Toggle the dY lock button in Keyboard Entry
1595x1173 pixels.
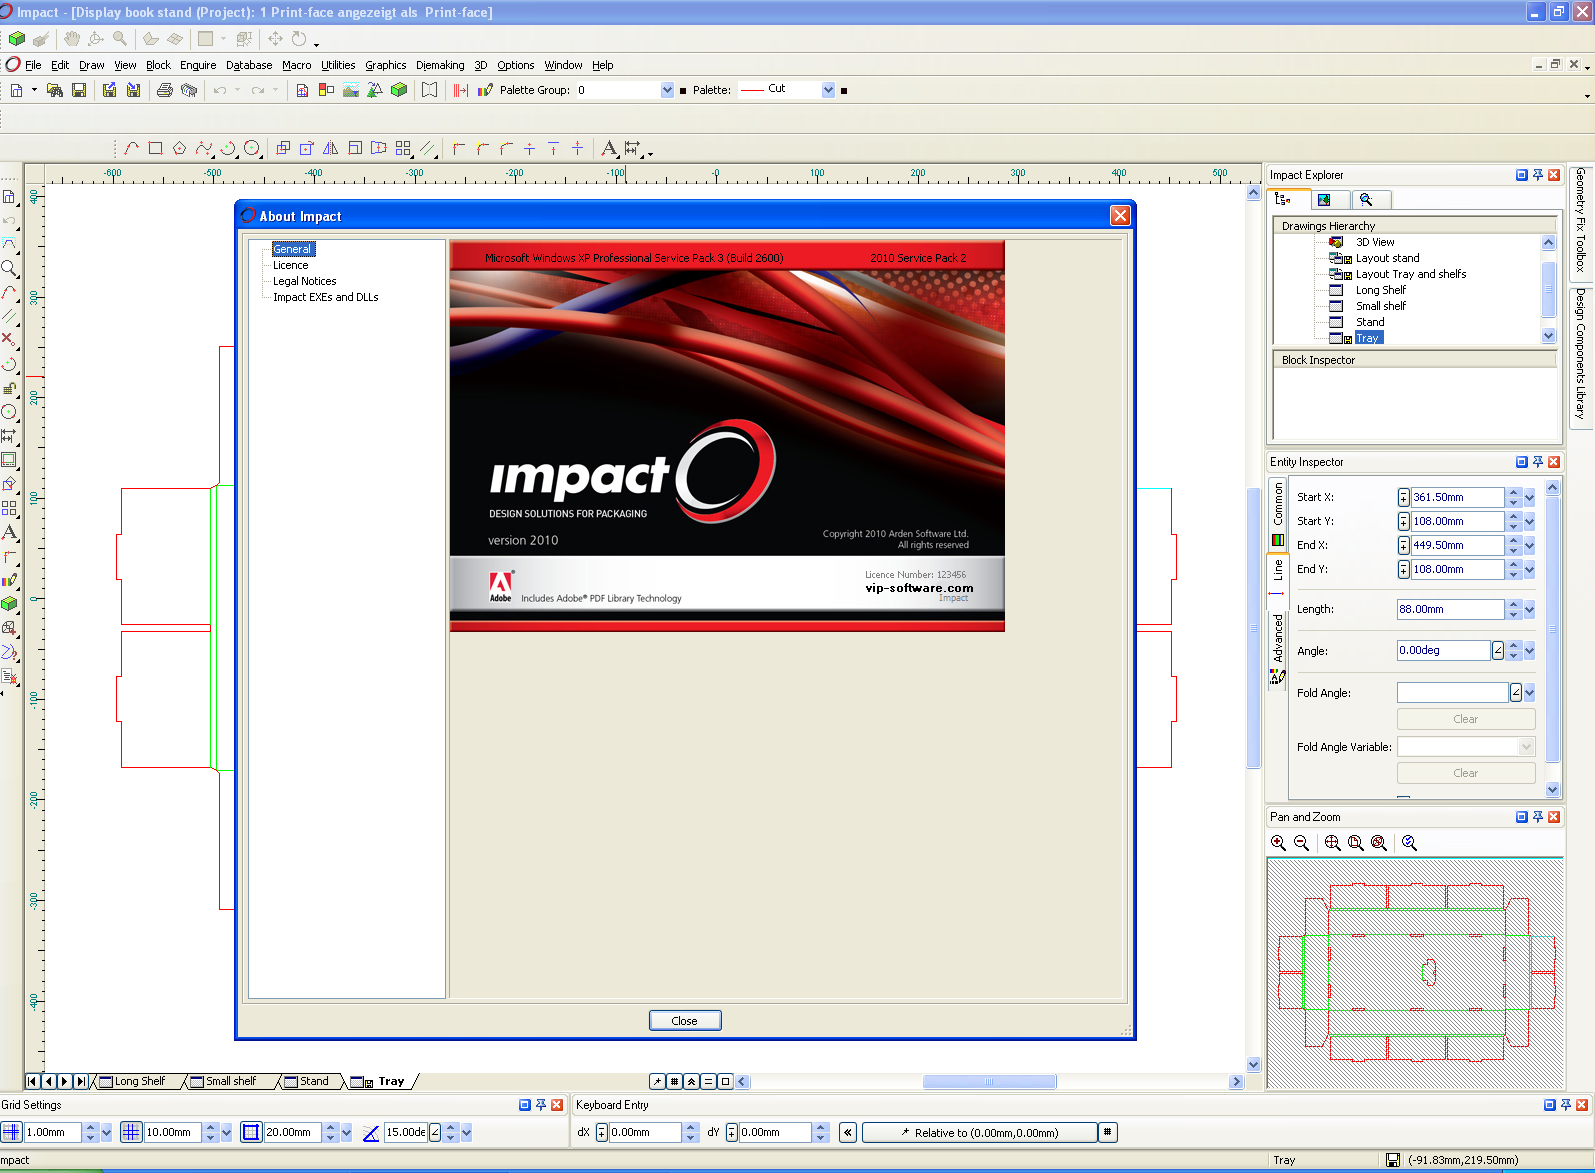coord(732,1133)
